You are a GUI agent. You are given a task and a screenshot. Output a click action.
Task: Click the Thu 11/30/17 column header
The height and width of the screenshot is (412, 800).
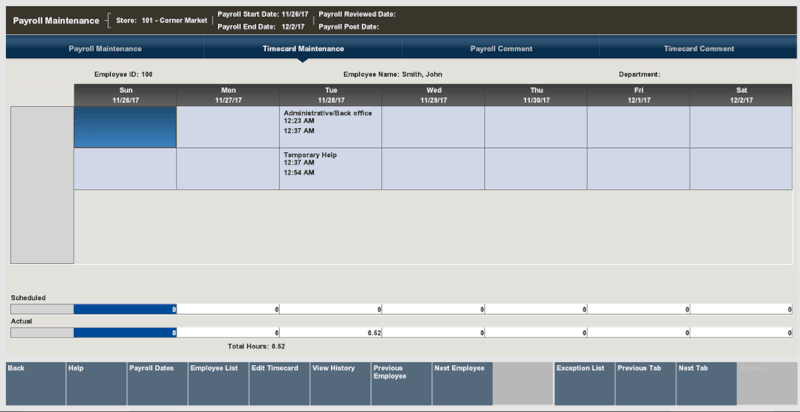pos(536,95)
